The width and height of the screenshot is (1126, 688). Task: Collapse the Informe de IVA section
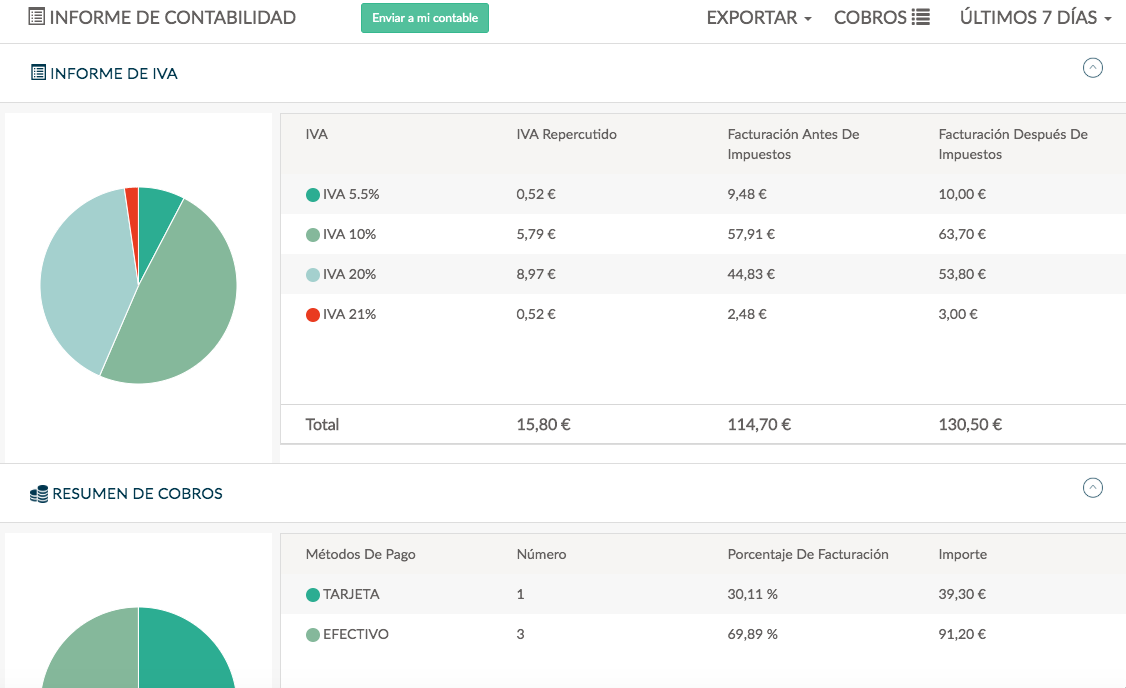(x=1093, y=68)
